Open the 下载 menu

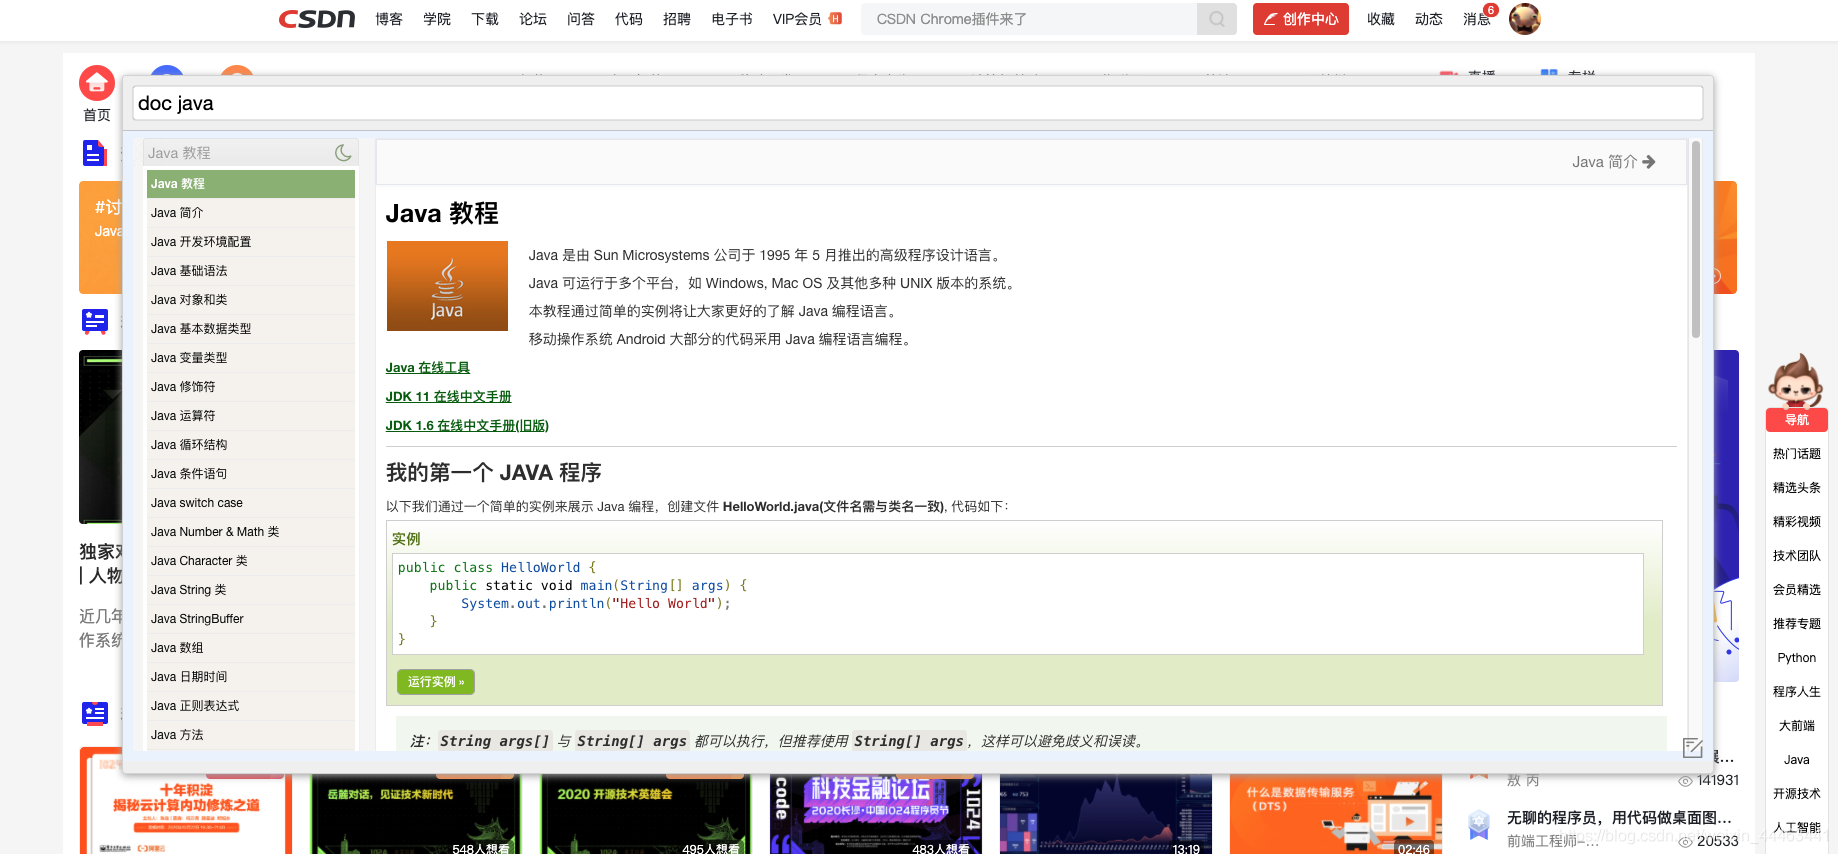[x=485, y=19]
